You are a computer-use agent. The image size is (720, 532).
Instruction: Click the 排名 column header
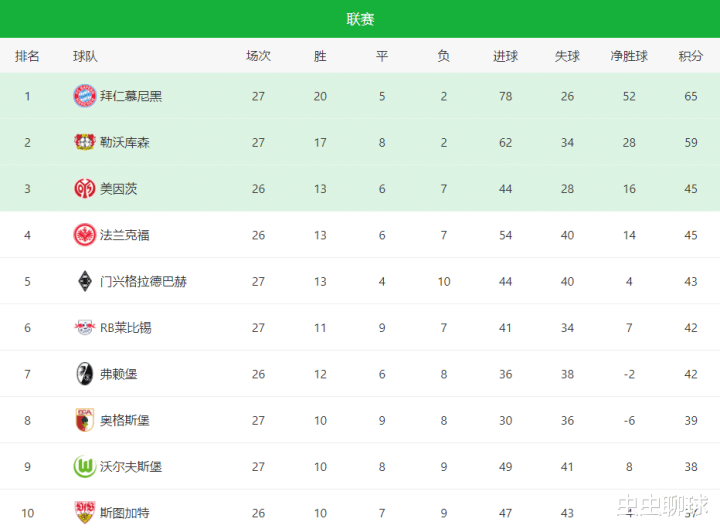28,56
